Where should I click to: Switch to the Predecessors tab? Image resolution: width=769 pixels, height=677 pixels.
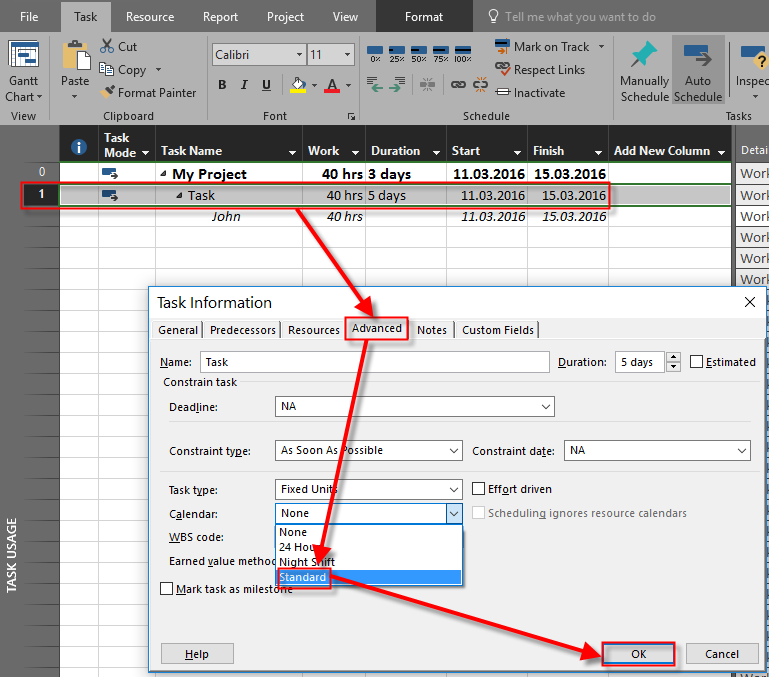pyautogui.click(x=243, y=330)
